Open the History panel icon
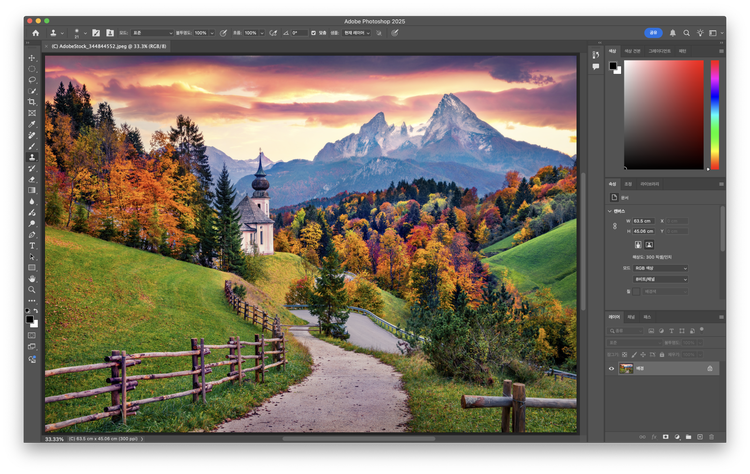Image resolution: width=750 pixels, height=474 pixels. (596, 55)
